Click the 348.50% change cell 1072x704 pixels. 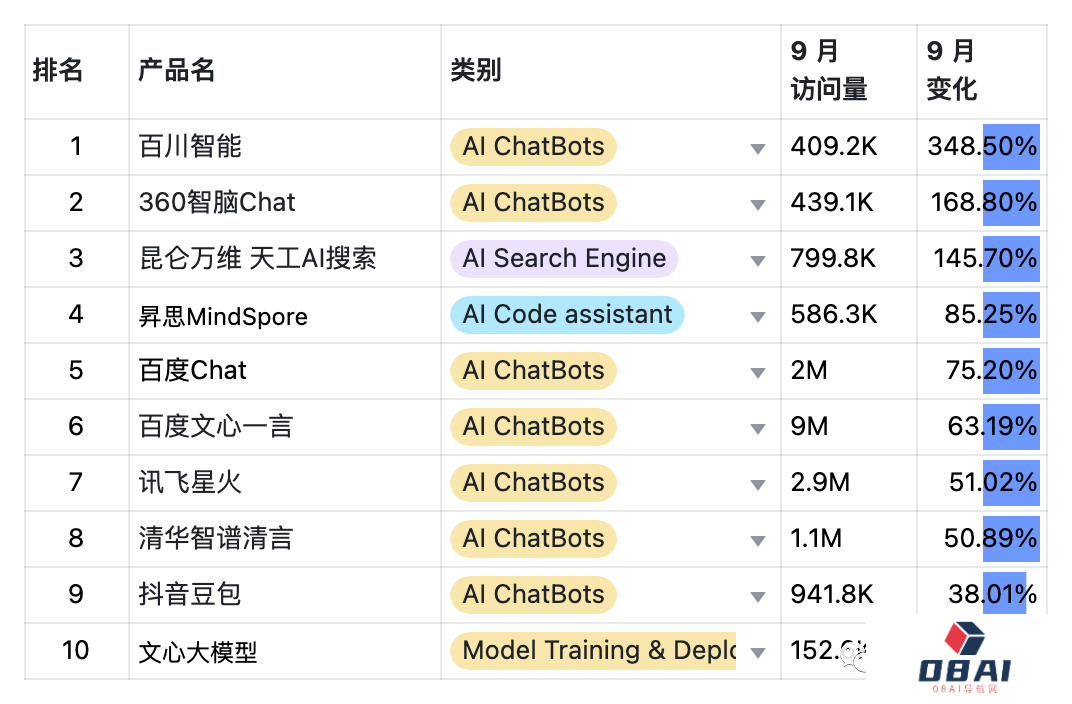(x=982, y=146)
